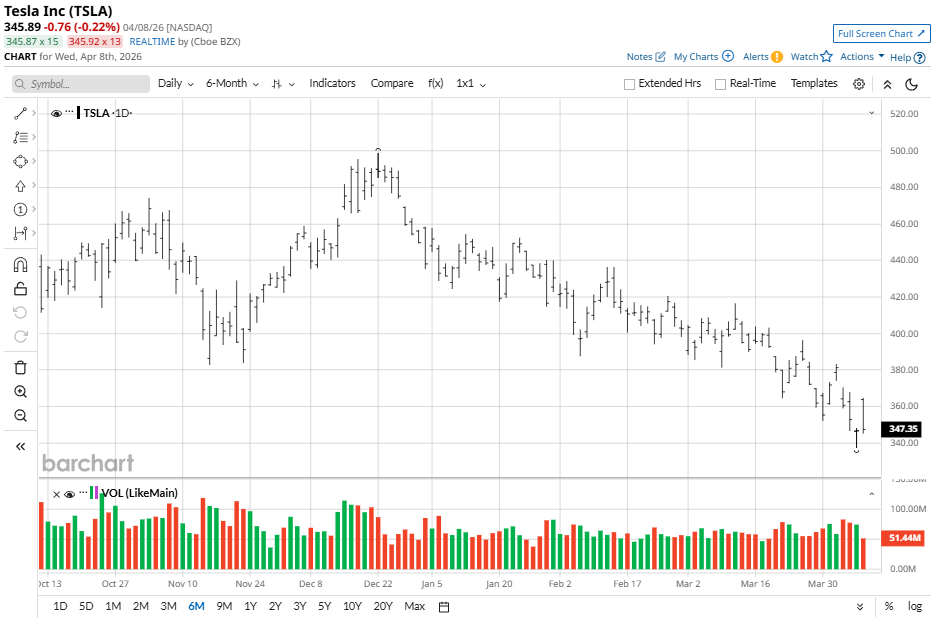Click the Notes edit icon
The height and width of the screenshot is (618, 934).
[660, 57]
